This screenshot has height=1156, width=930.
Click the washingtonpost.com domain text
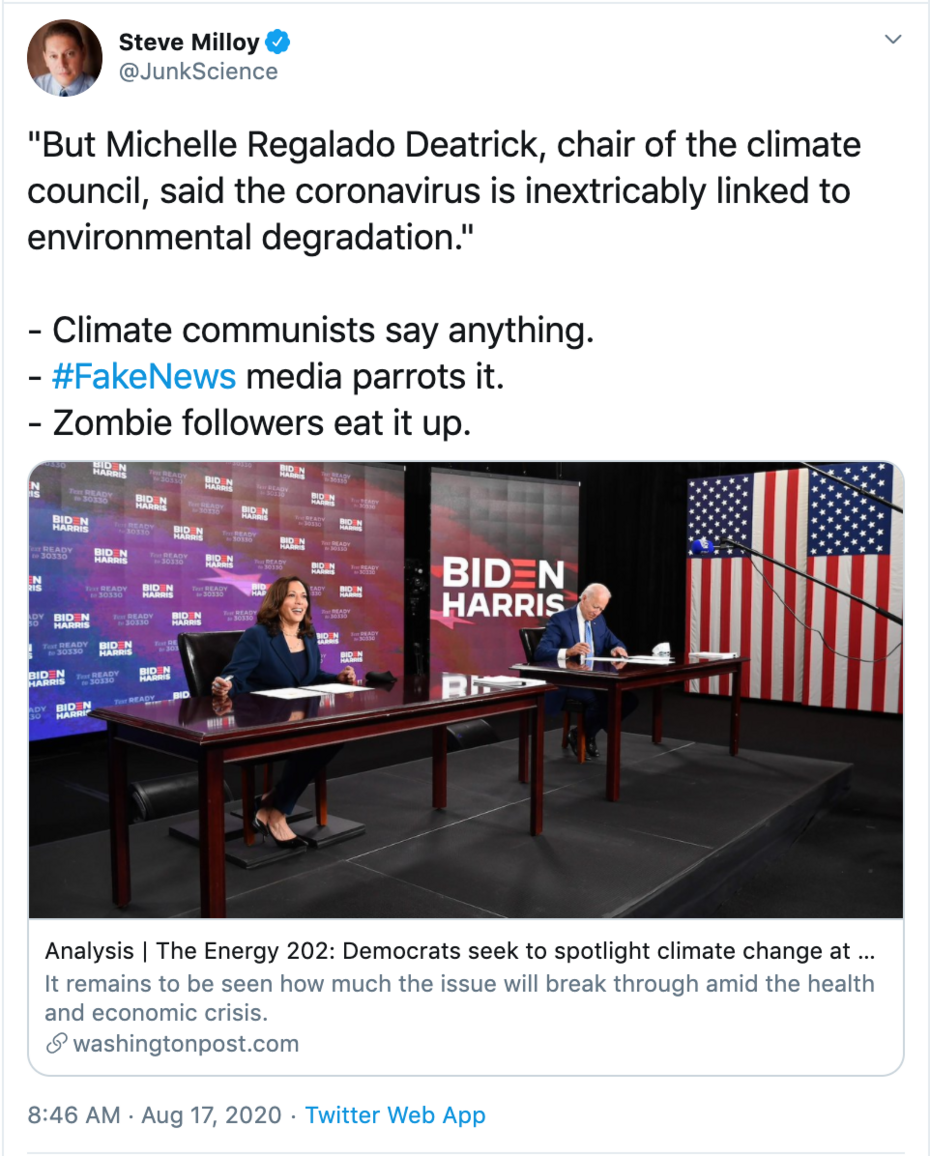pyautogui.click(x=186, y=1044)
